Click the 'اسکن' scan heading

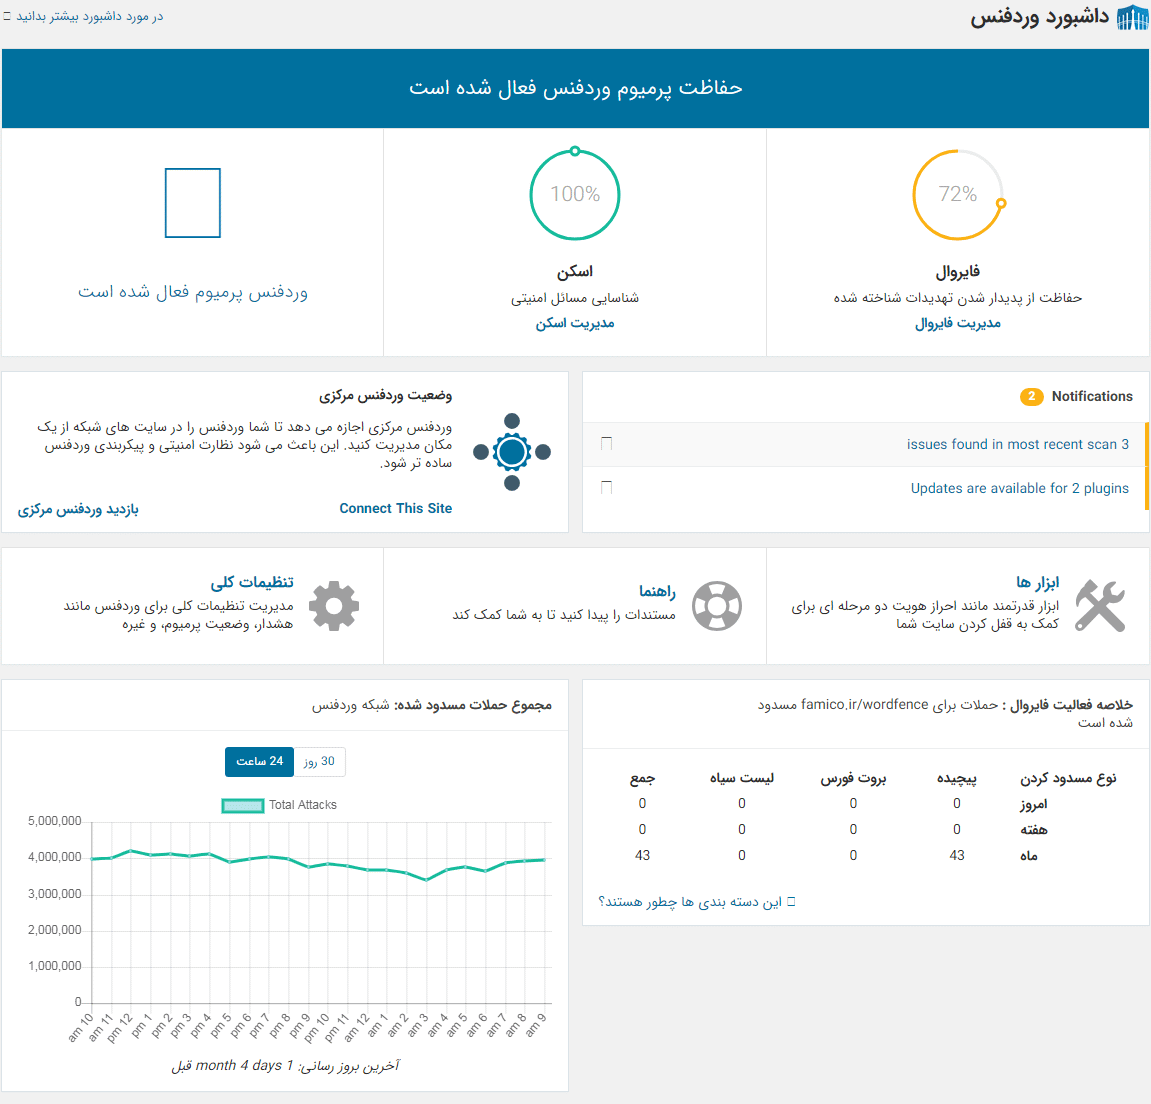[x=575, y=272]
